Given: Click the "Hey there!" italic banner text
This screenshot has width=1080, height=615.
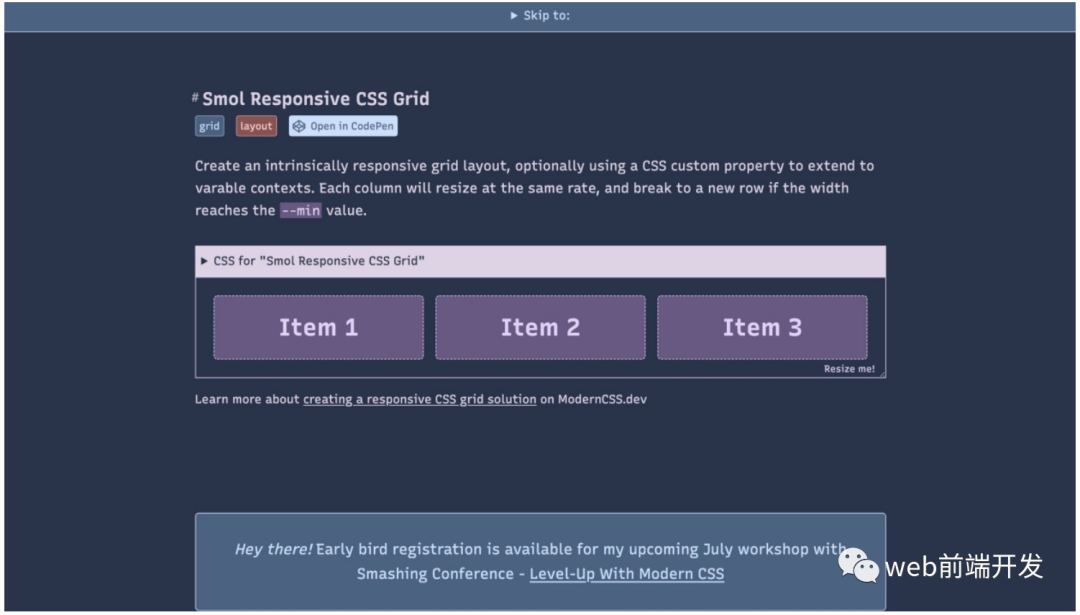Looking at the screenshot, I should pos(273,549).
